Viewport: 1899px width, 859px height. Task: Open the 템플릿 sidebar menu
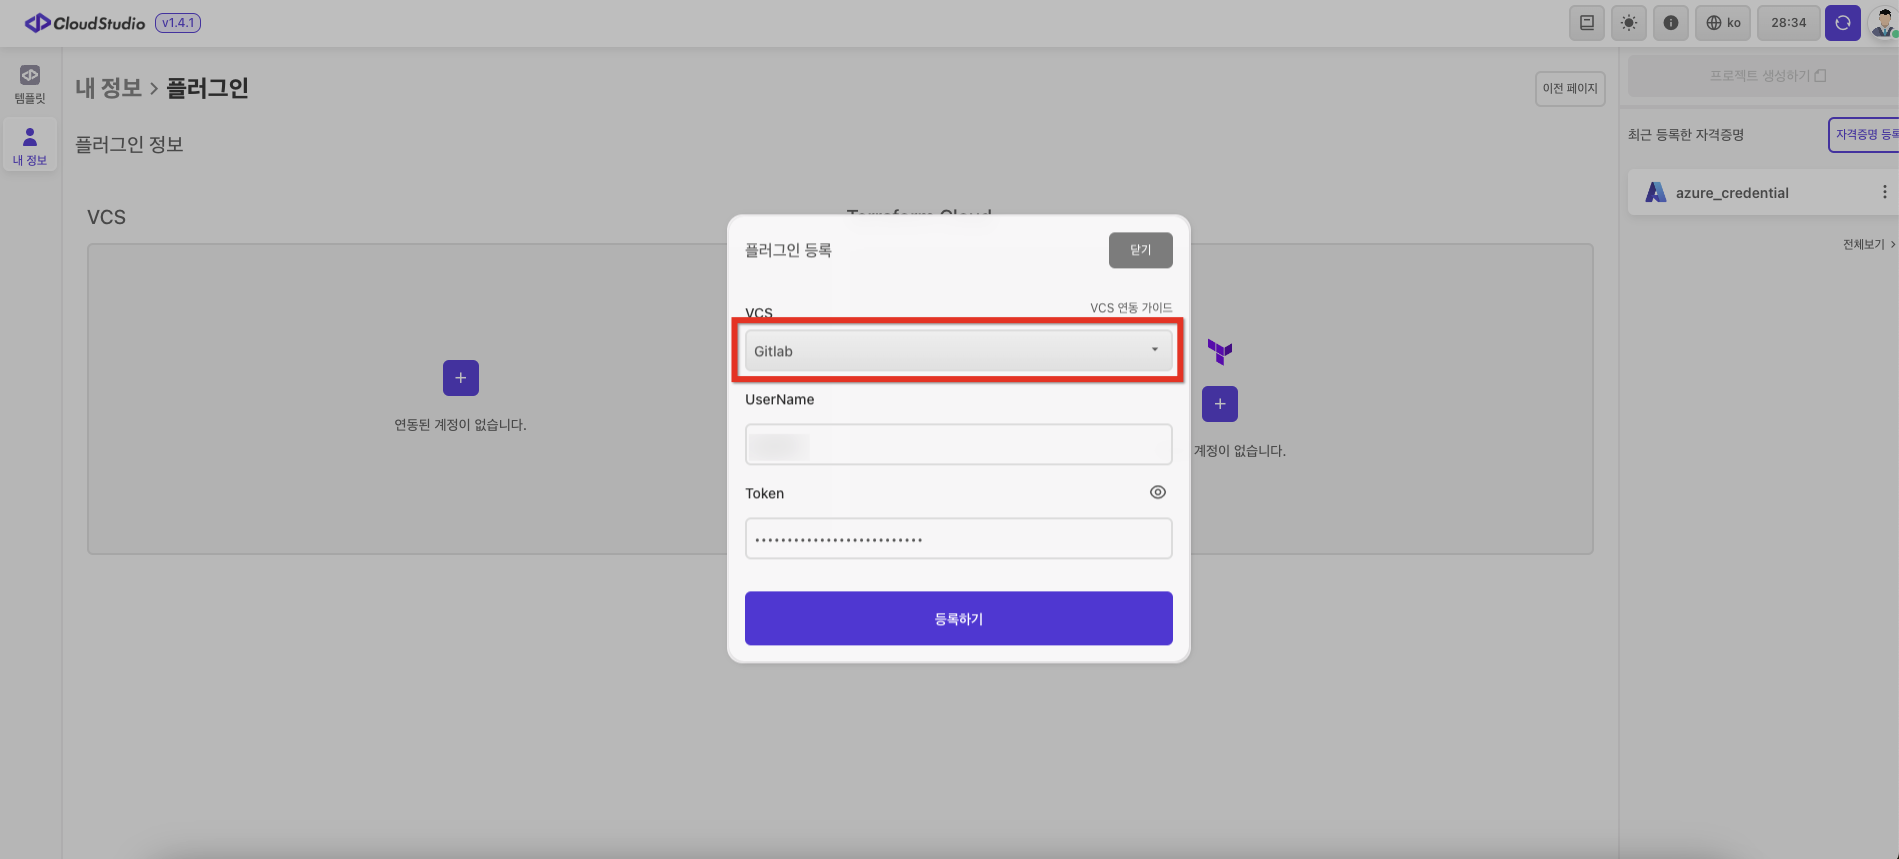(x=30, y=84)
